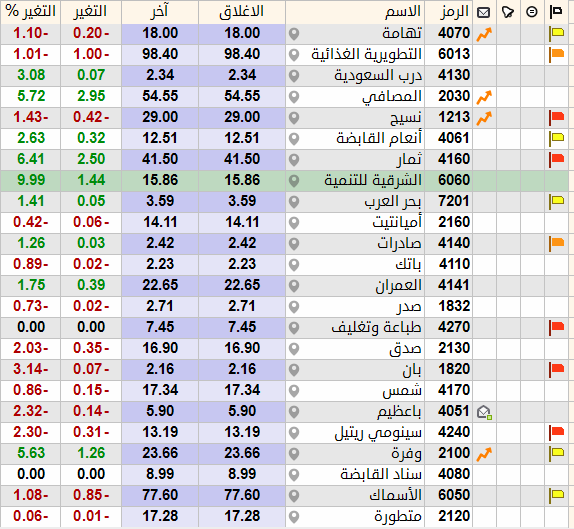Click the orange flag in row 6013
This screenshot has width=574, height=529.
[556, 55]
